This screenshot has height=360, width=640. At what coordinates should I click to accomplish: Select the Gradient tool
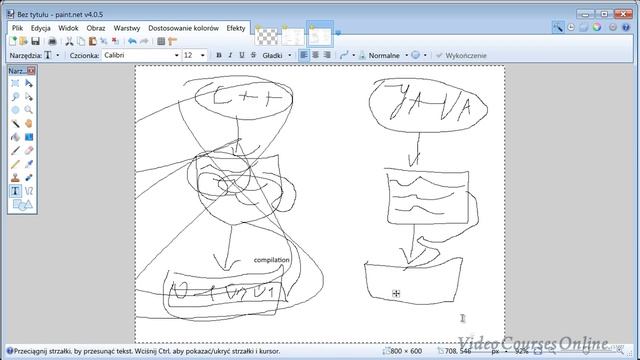click(29, 137)
